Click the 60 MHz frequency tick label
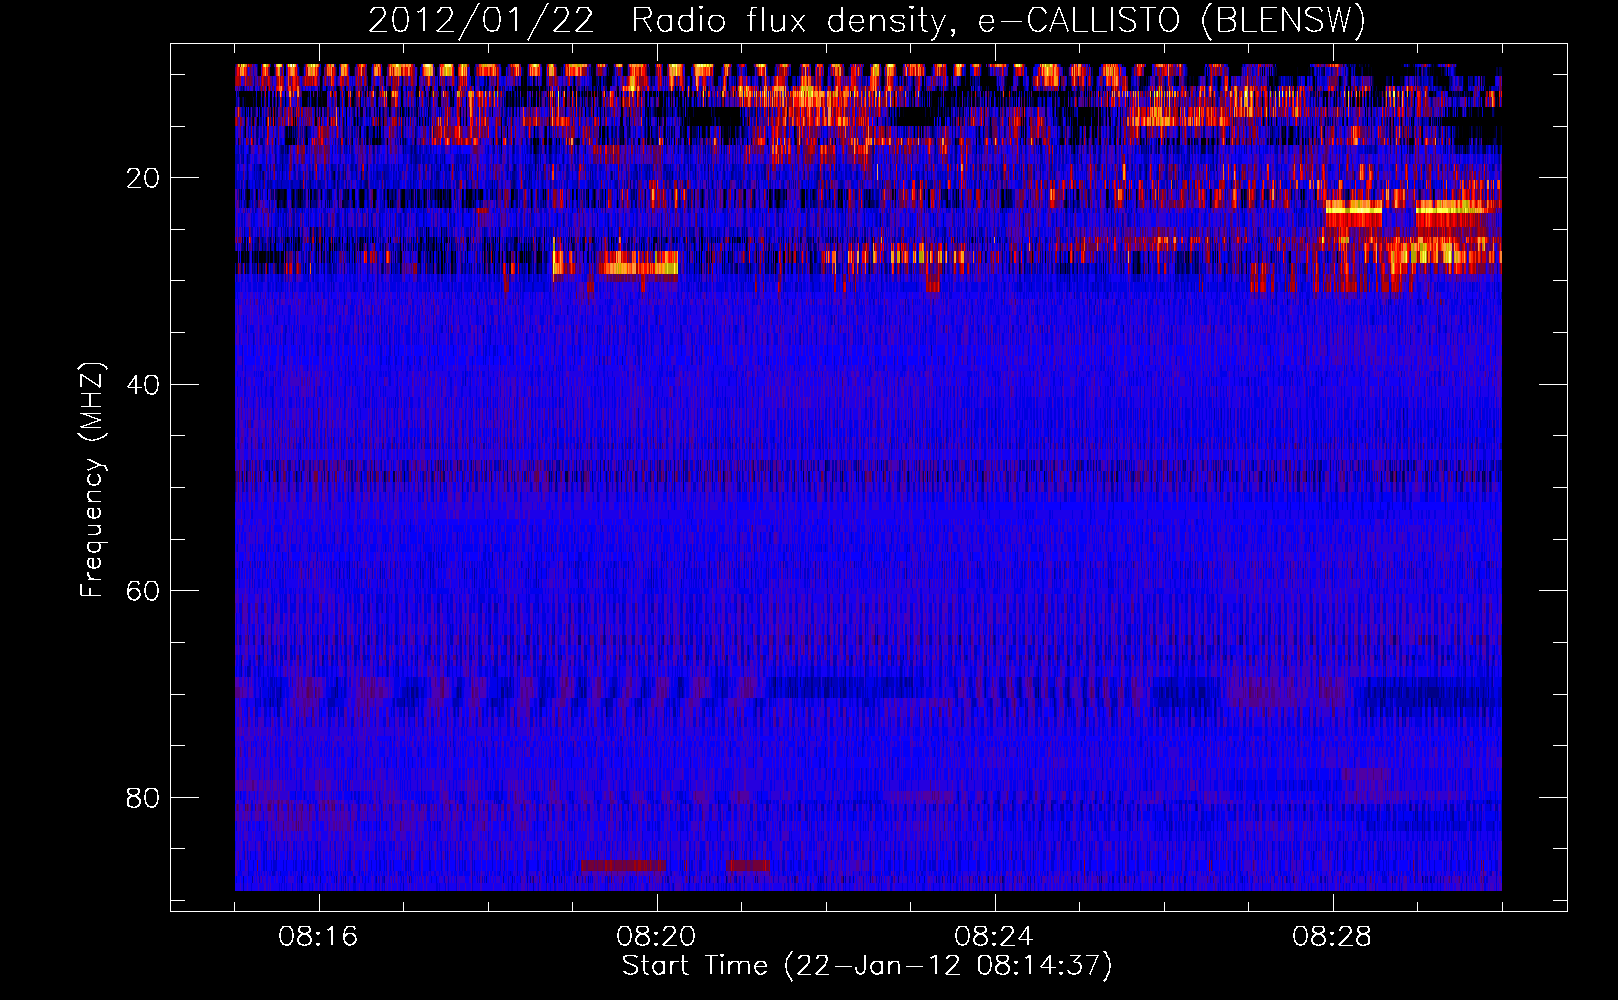The width and height of the screenshot is (1618, 1000). [143, 591]
